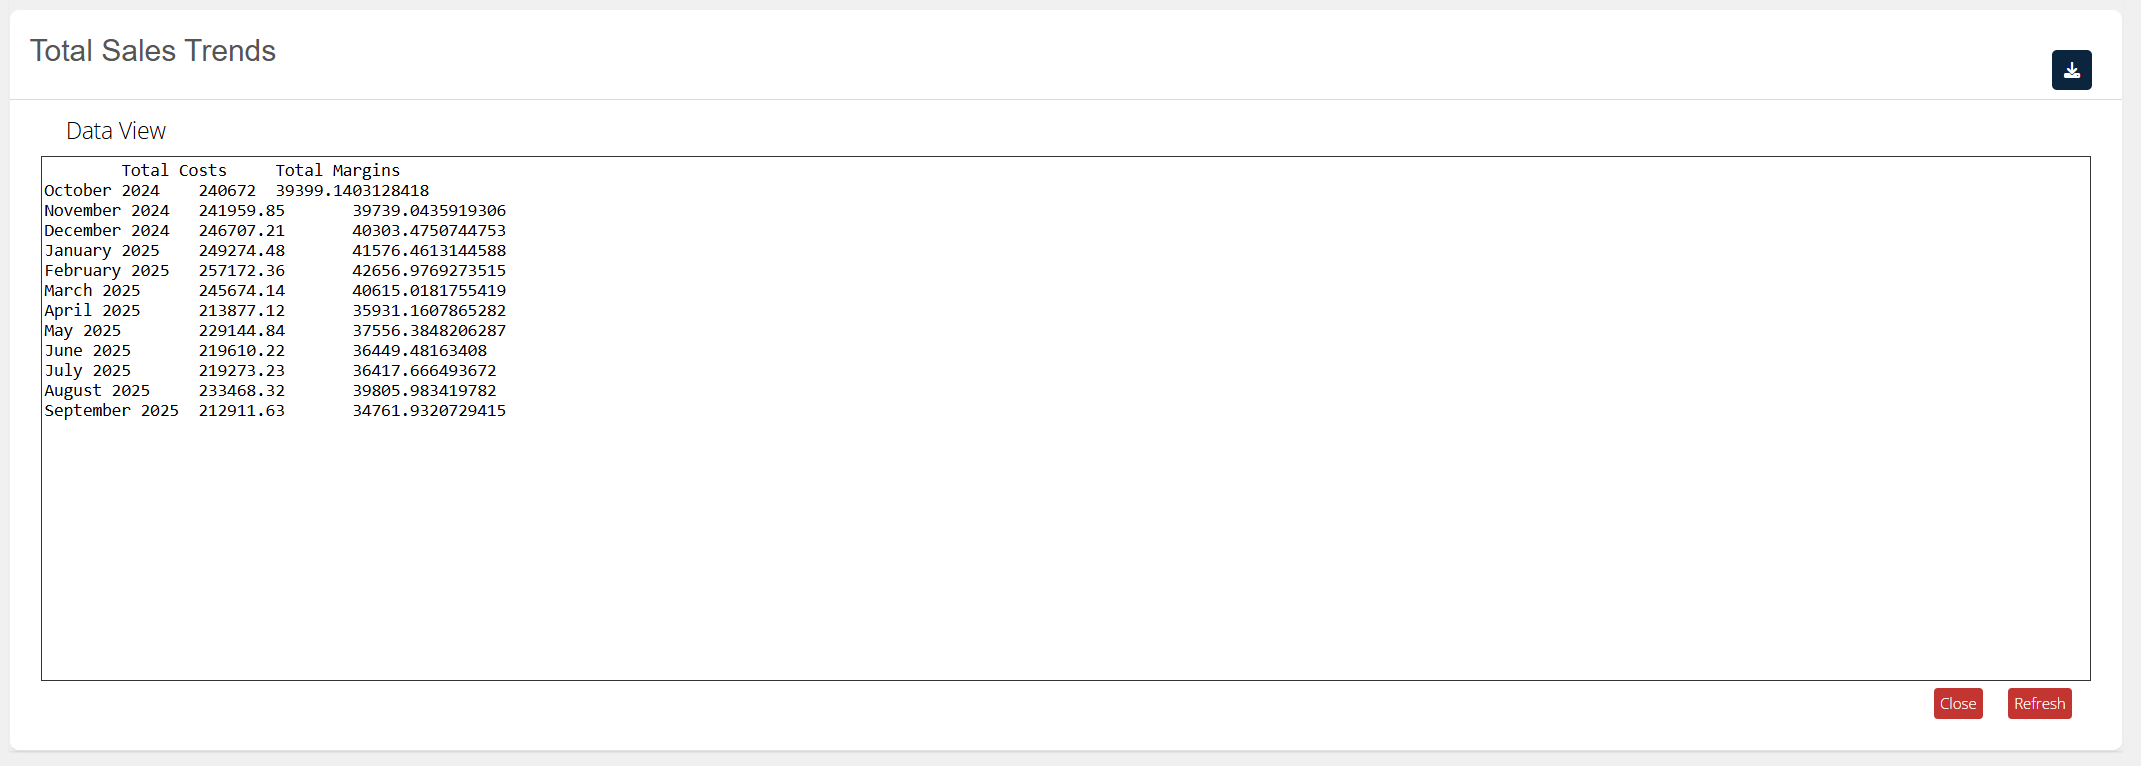Click the August 2025 margin value 39805.983419782
The width and height of the screenshot is (2141, 766).
pos(424,391)
